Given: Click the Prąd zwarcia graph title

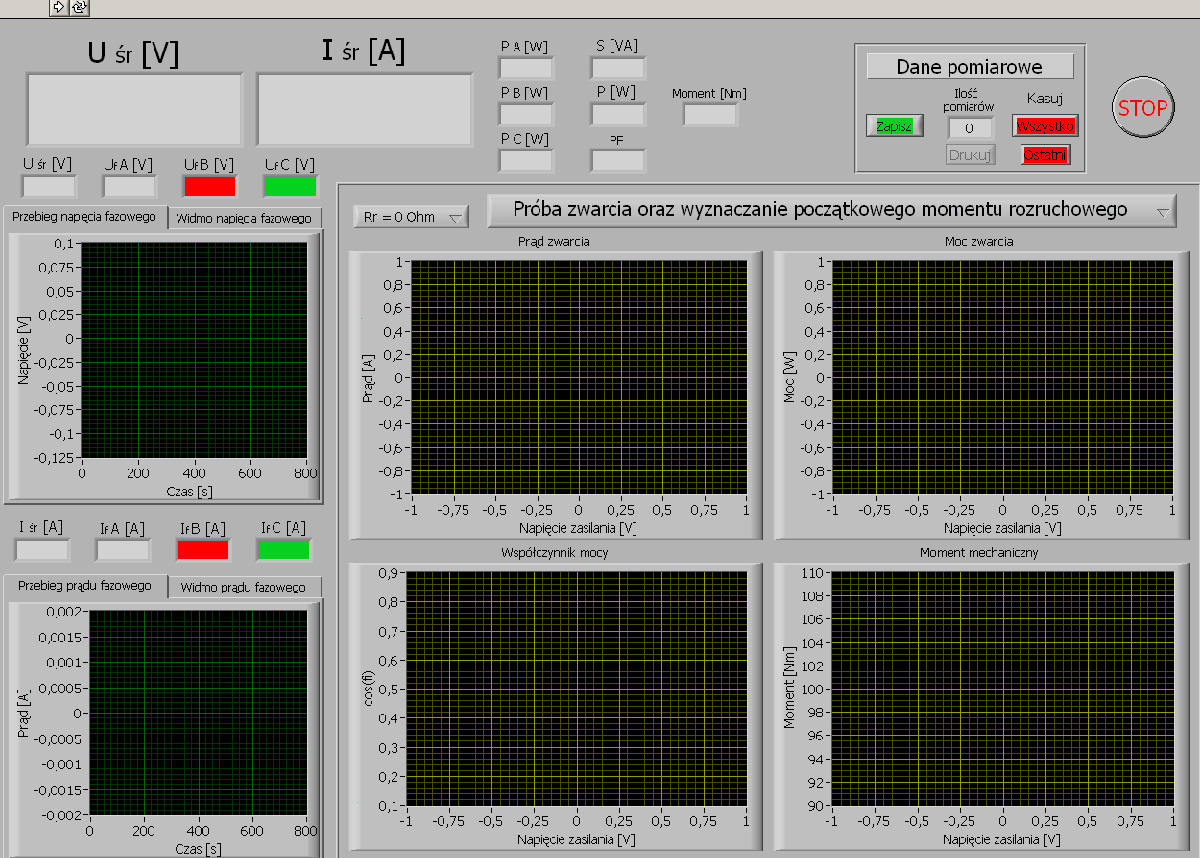Looking at the screenshot, I should coord(553,241).
